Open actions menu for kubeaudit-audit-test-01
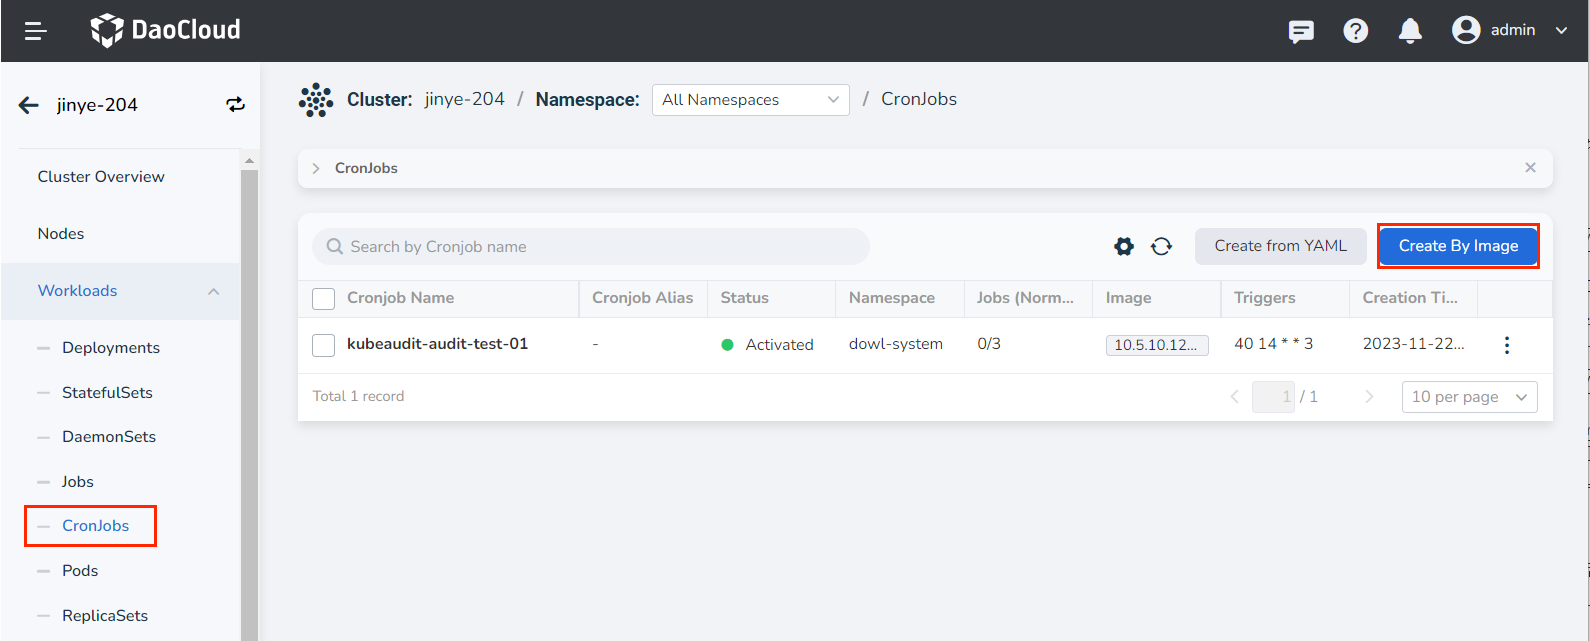This screenshot has width=1590, height=641. (x=1506, y=345)
